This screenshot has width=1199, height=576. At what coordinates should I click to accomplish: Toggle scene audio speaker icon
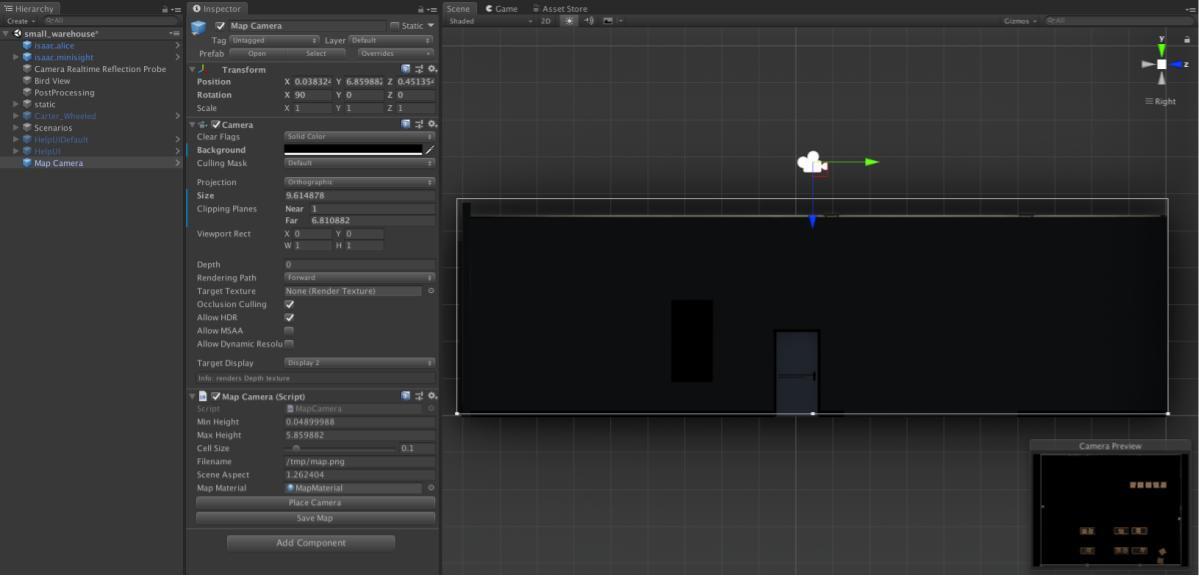click(588, 21)
